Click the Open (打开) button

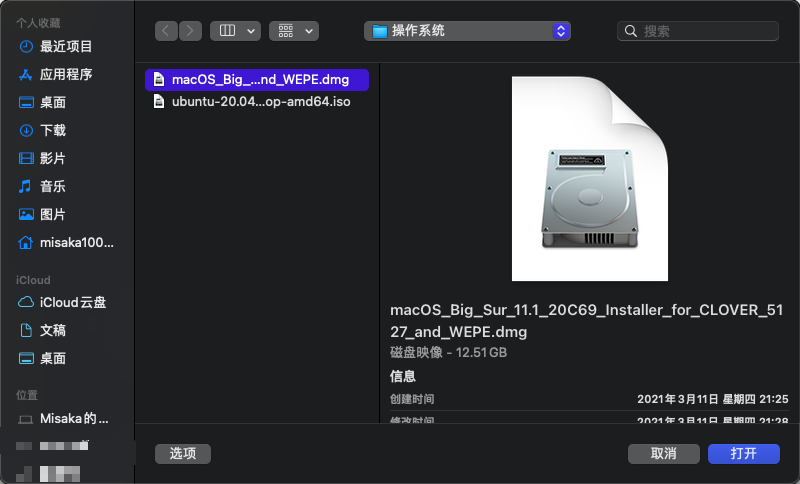click(x=743, y=453)
